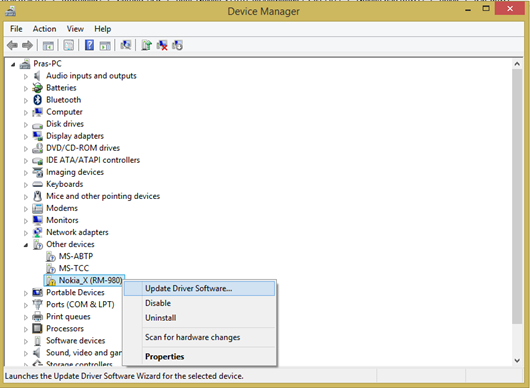This screenshot has height=388, width=530.
Task: Choose Update Driver Software from context menu
Action: (x=199, y=288)
